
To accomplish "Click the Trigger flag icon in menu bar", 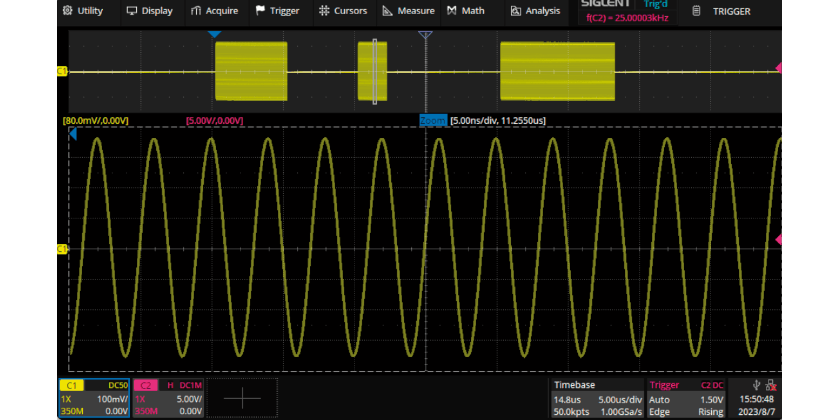I will coord(261,11).
